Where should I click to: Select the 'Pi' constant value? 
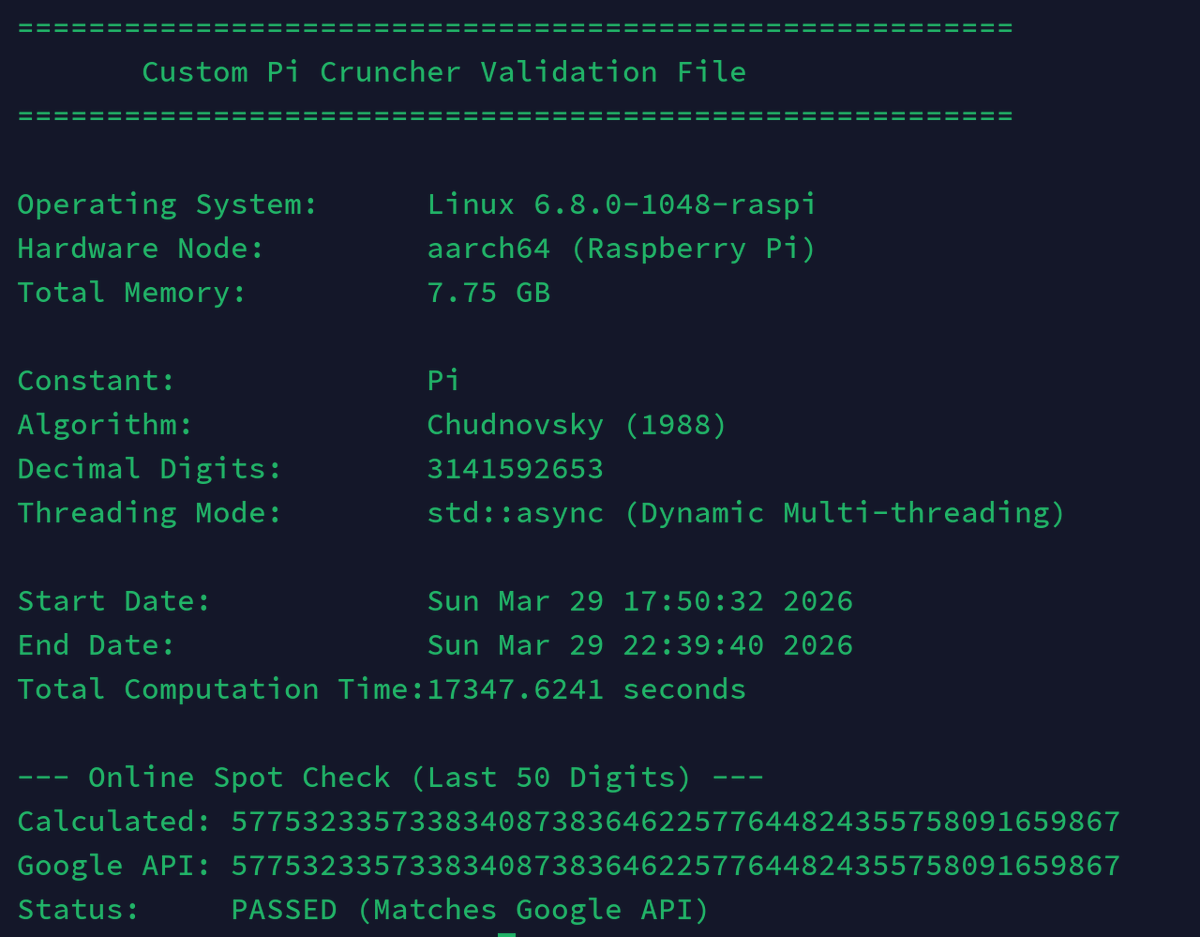[x=444, y=381]
